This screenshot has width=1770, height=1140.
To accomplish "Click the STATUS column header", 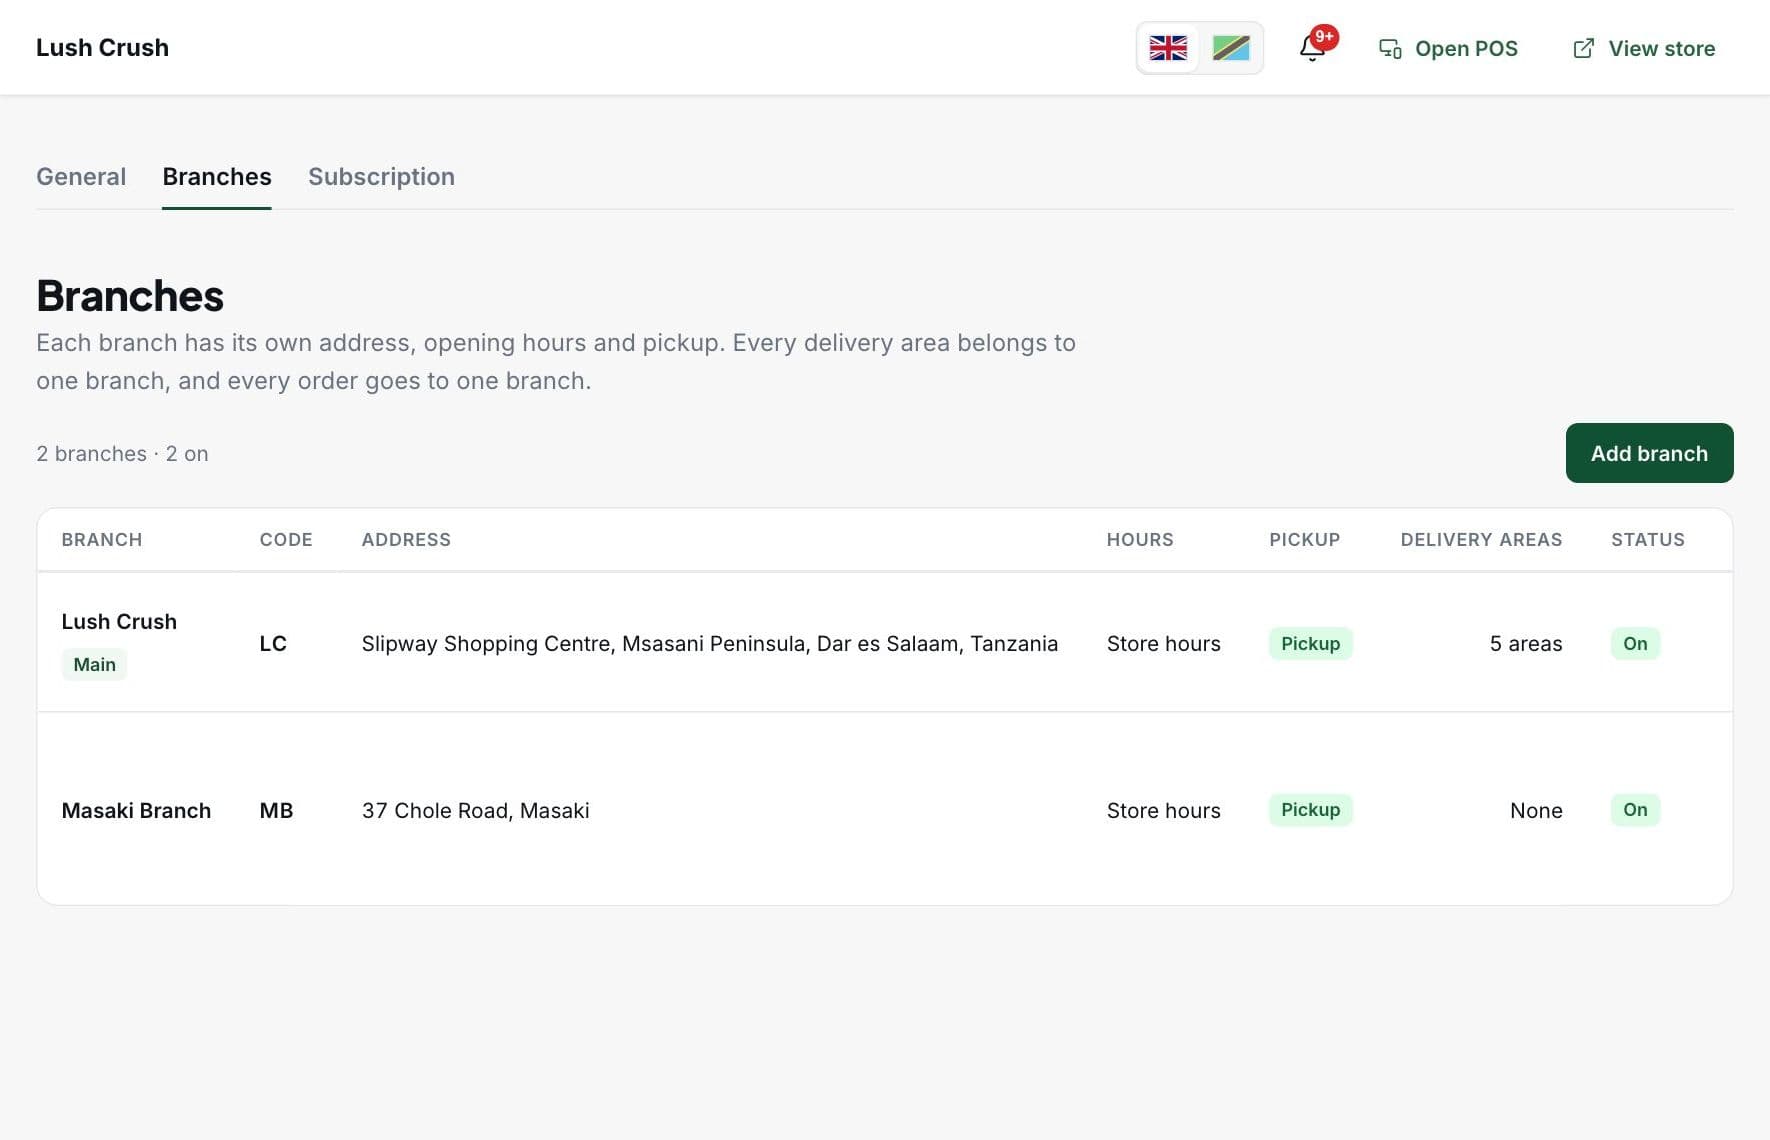I will click(1647, 540).
